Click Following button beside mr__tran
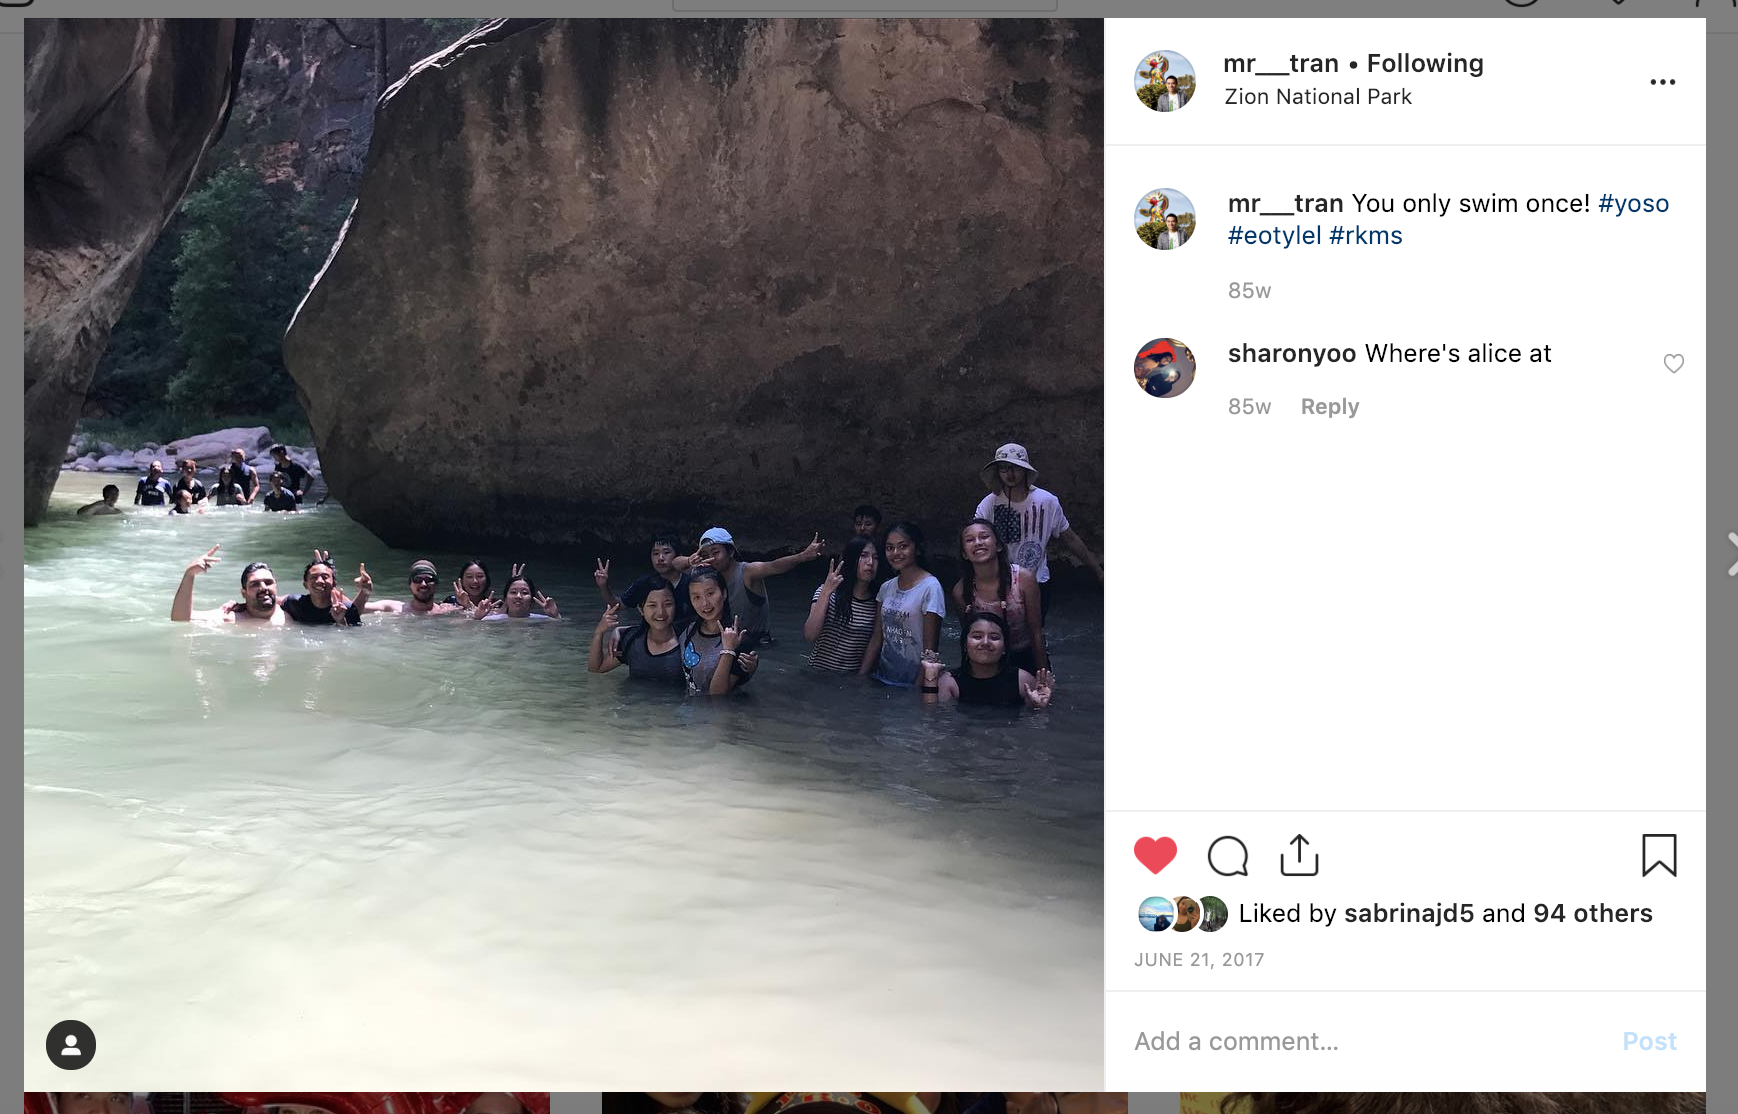This screenshot has height=1114, width=1738. [1425, 63]
